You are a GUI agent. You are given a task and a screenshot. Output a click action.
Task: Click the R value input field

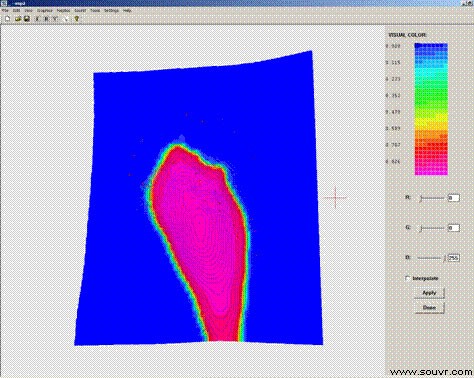pyautogui.click(x=453, y=198)
